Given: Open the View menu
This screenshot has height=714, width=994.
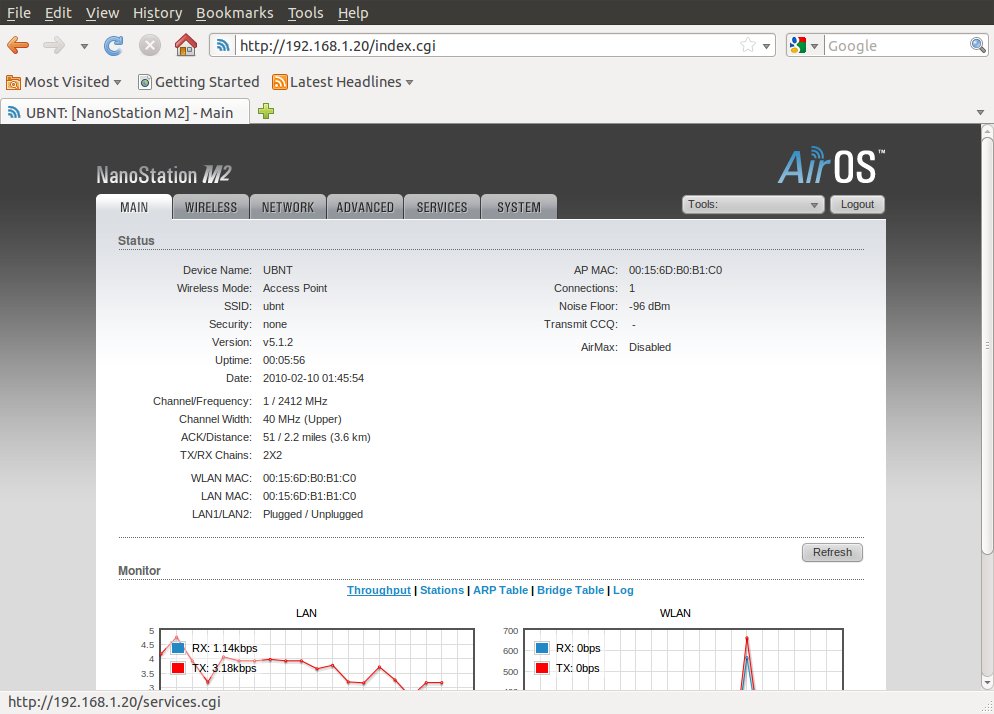Looking at the screenshot, I should point(102,13).
